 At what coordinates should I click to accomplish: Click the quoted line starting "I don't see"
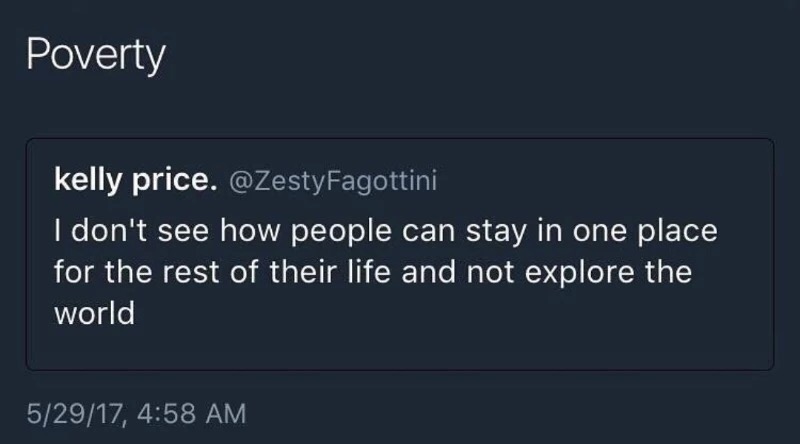385,231
